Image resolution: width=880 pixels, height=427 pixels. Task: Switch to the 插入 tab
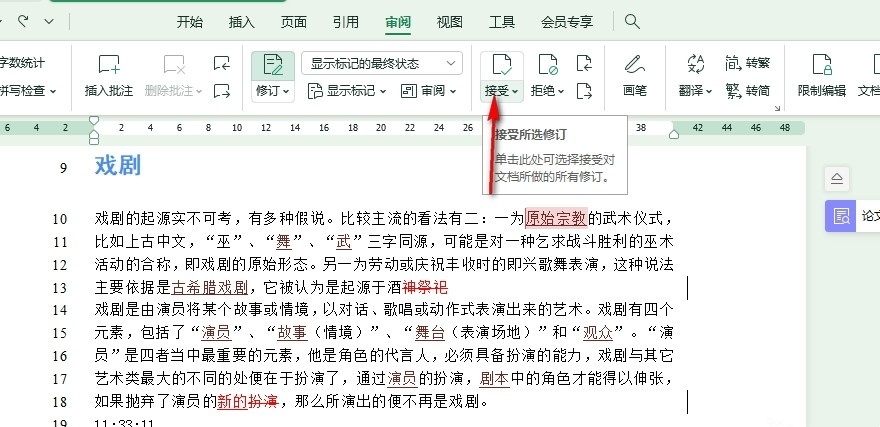pyautogui.click(x=242, y=22)
